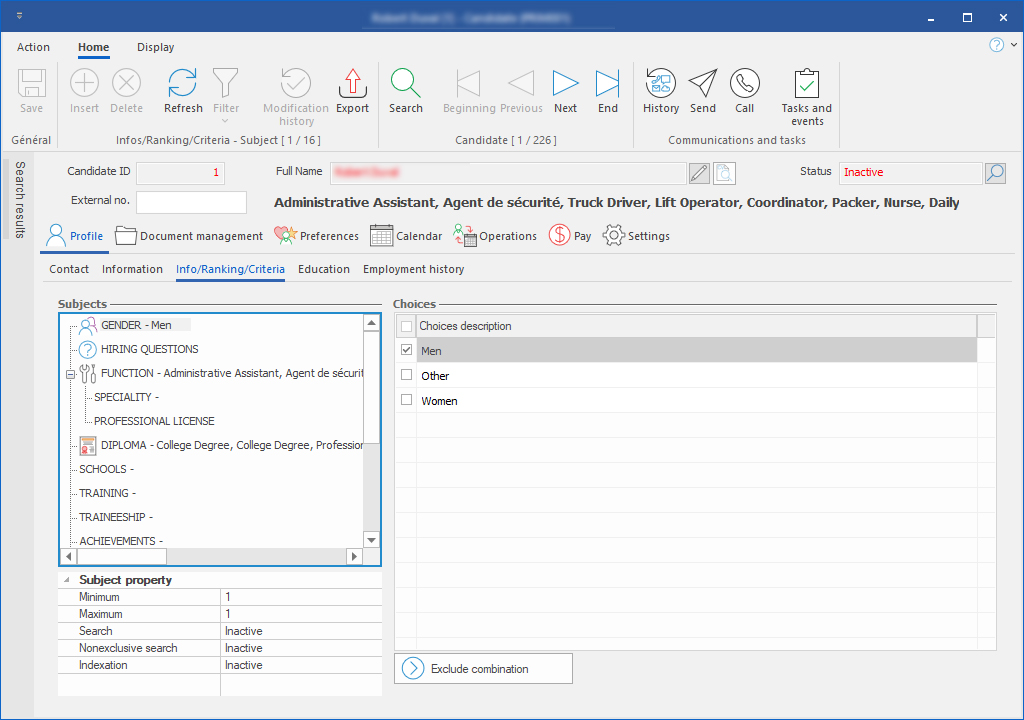Open the Filter dropdown arrow
1024x720 pixels.
[x=226, y=121]
